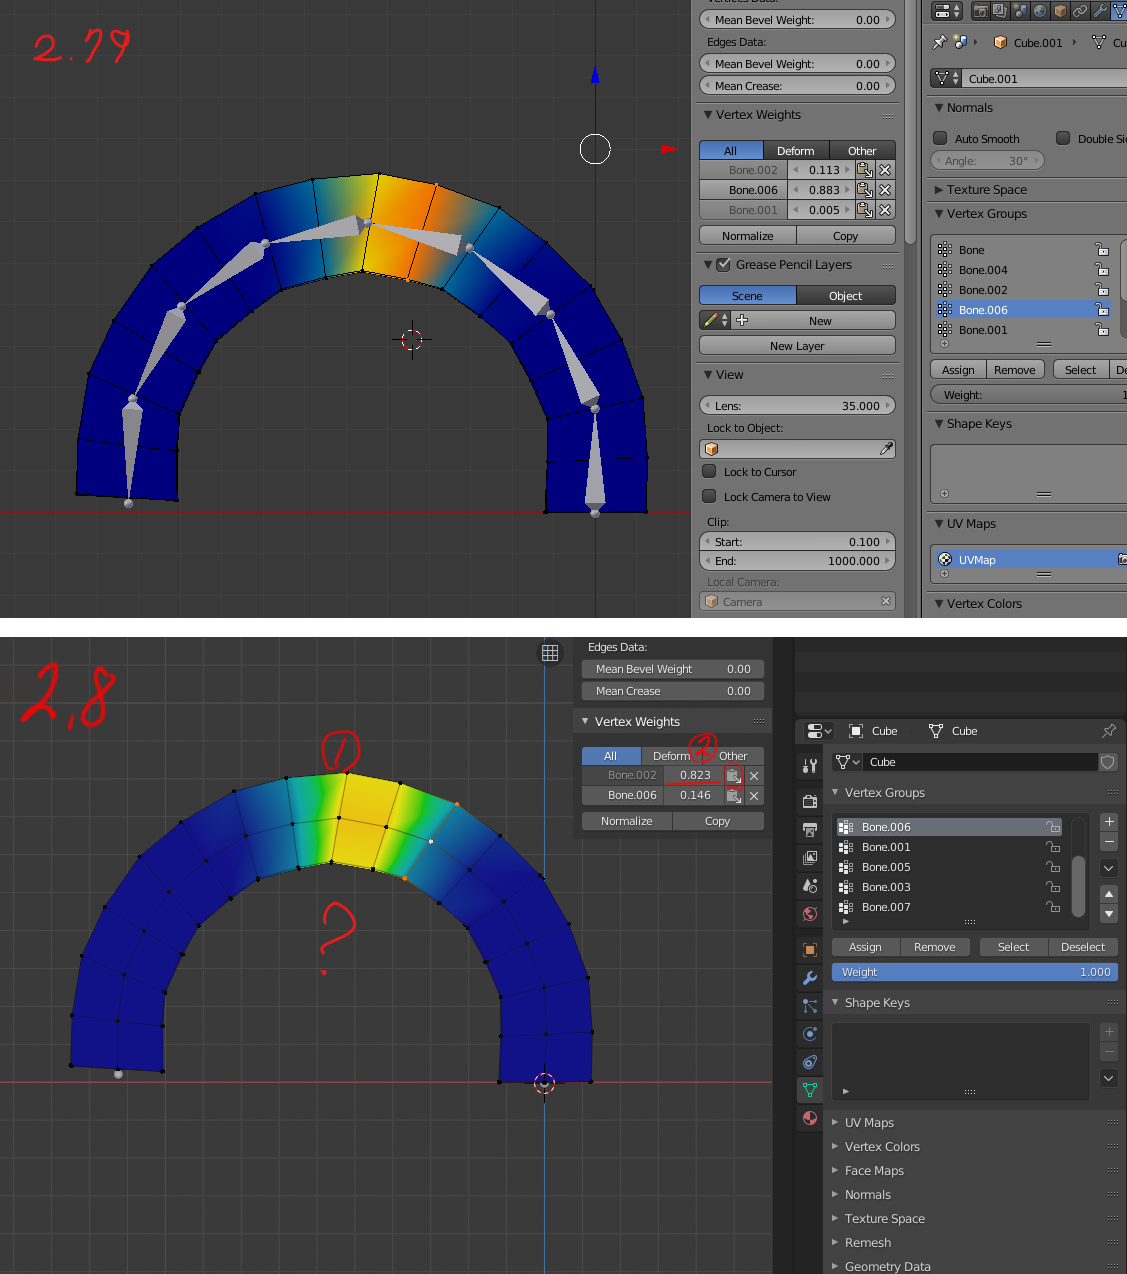Click the New Layer button

[x=797, y=346]
